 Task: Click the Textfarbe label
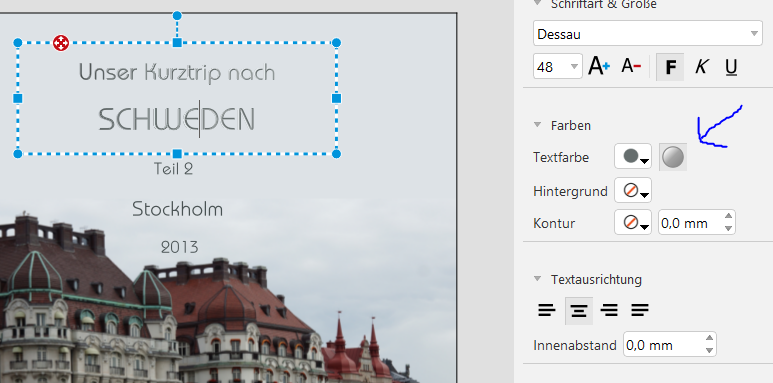pos(561,158)
